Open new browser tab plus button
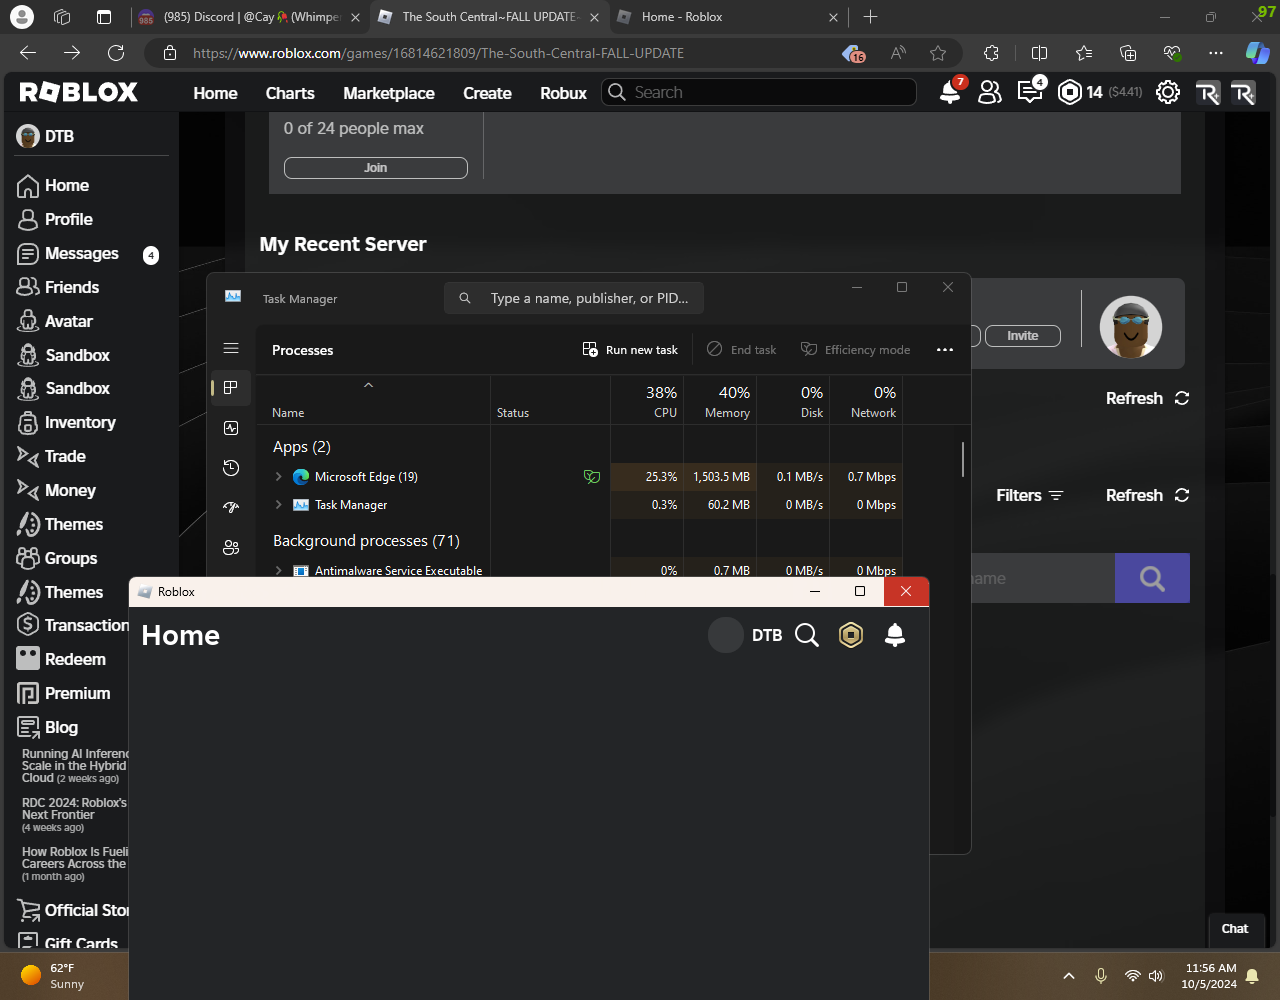The width and height of the screenshot is (1280, 1000). pyautogui.click(x=870, y=17)
